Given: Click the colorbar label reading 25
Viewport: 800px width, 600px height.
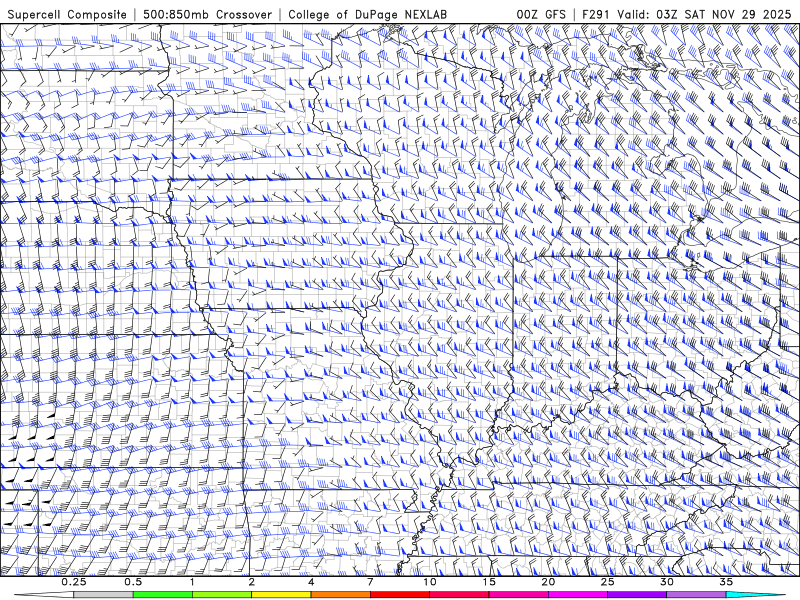Looking at the screenshot, I should coord(607,582).
